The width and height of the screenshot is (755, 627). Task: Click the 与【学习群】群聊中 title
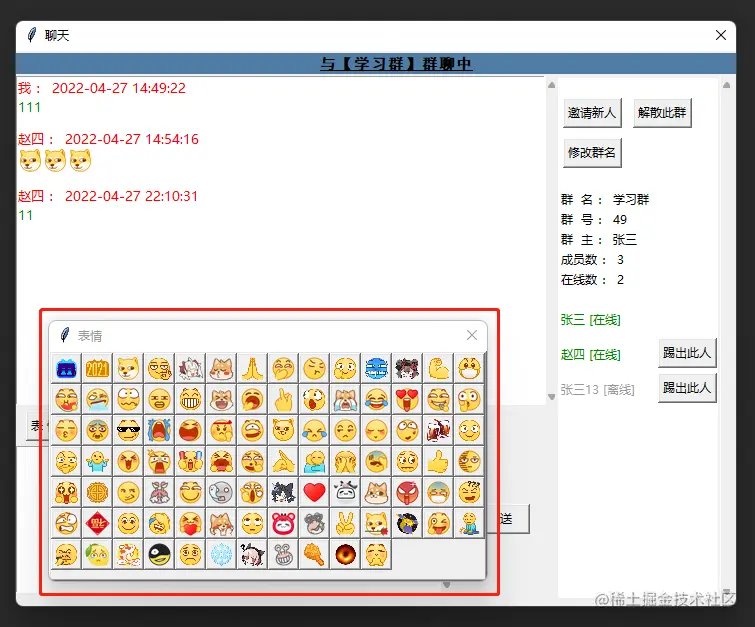coord(396,64)
